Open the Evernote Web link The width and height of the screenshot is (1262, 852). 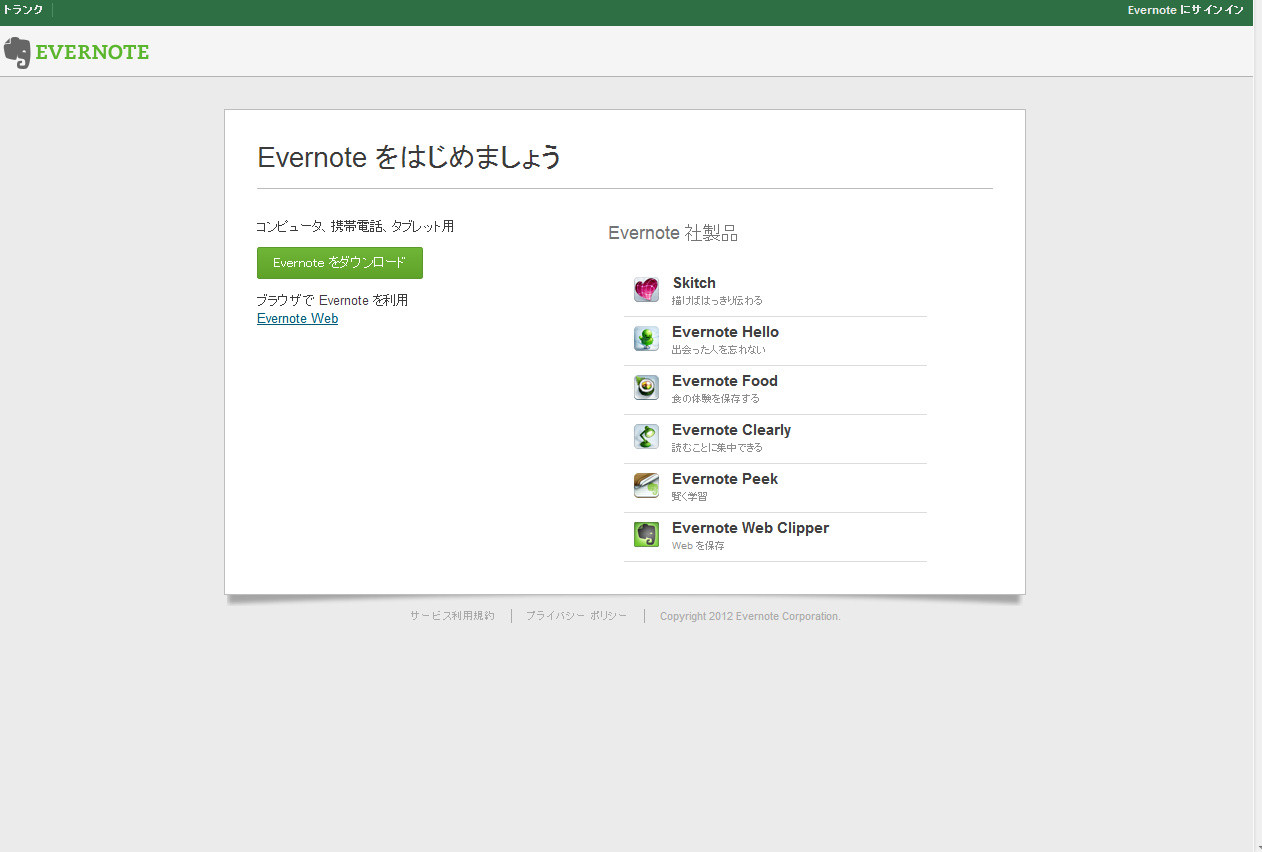(x=297, y=319)
